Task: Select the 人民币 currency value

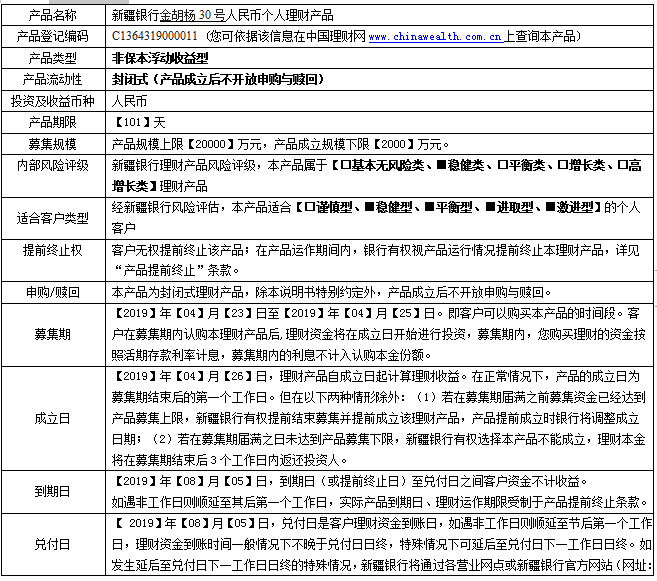Action: click(129, 101)
